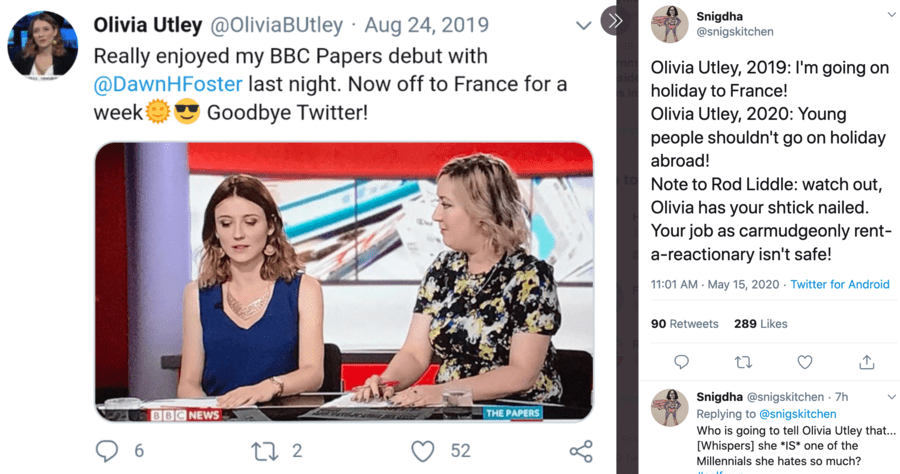The height and width of the screenshot is (474, 900).
Task: Reply to Snigdha's main tweet
Action: 681,362
